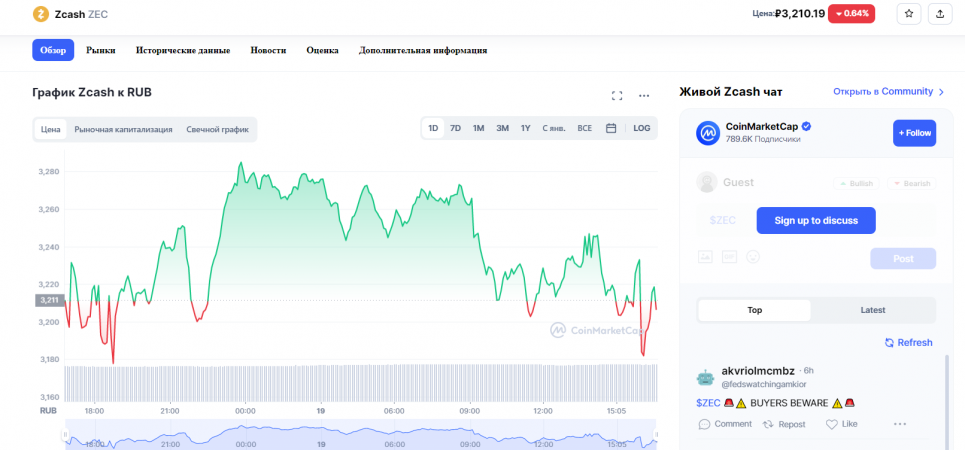Screen dimensions: 965x450
Task: Comment on the BUYERS BEWARE post
Action: pos(725,424)
